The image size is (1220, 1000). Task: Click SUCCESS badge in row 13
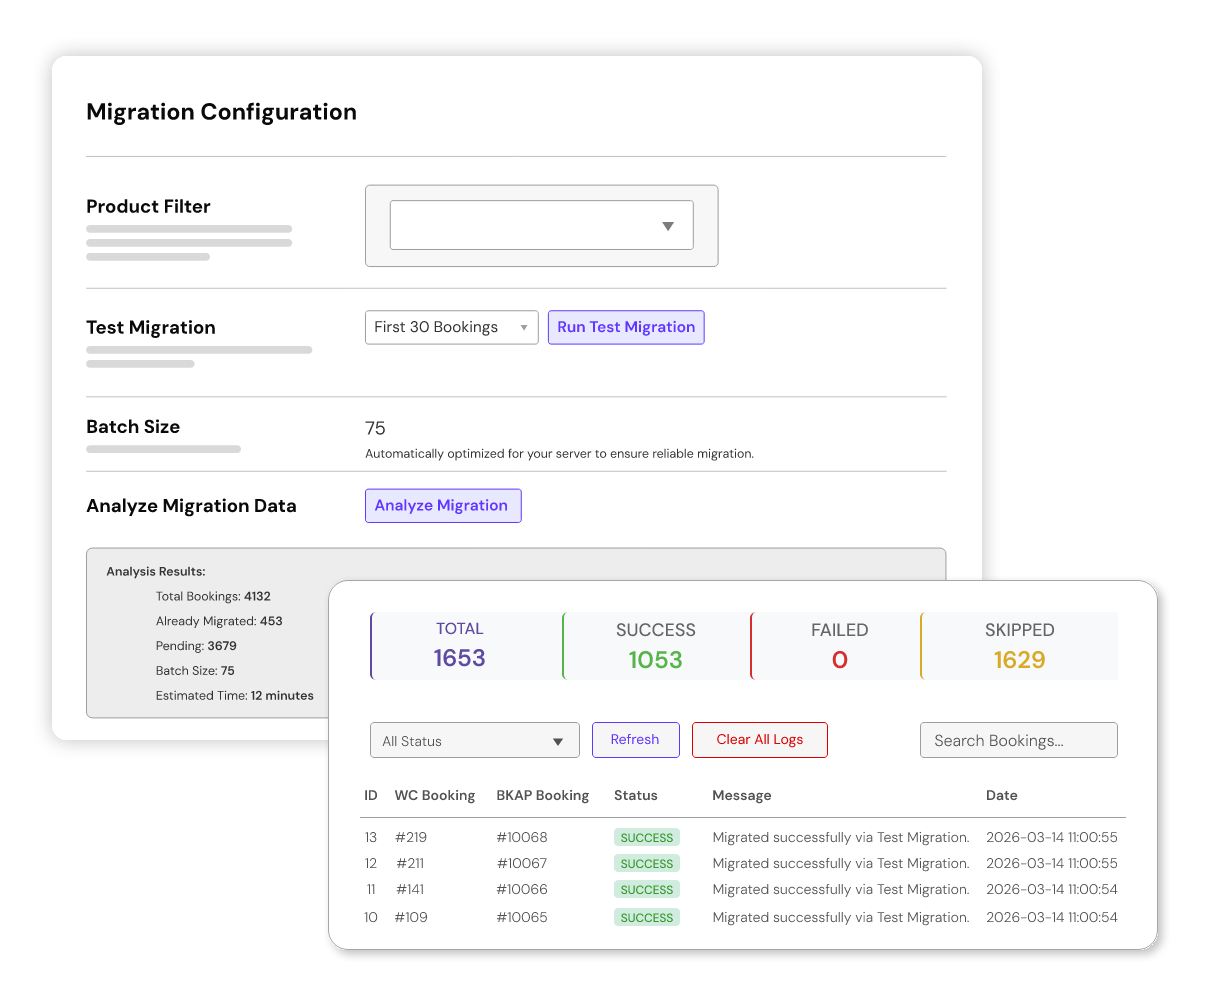tap(647, 837)
